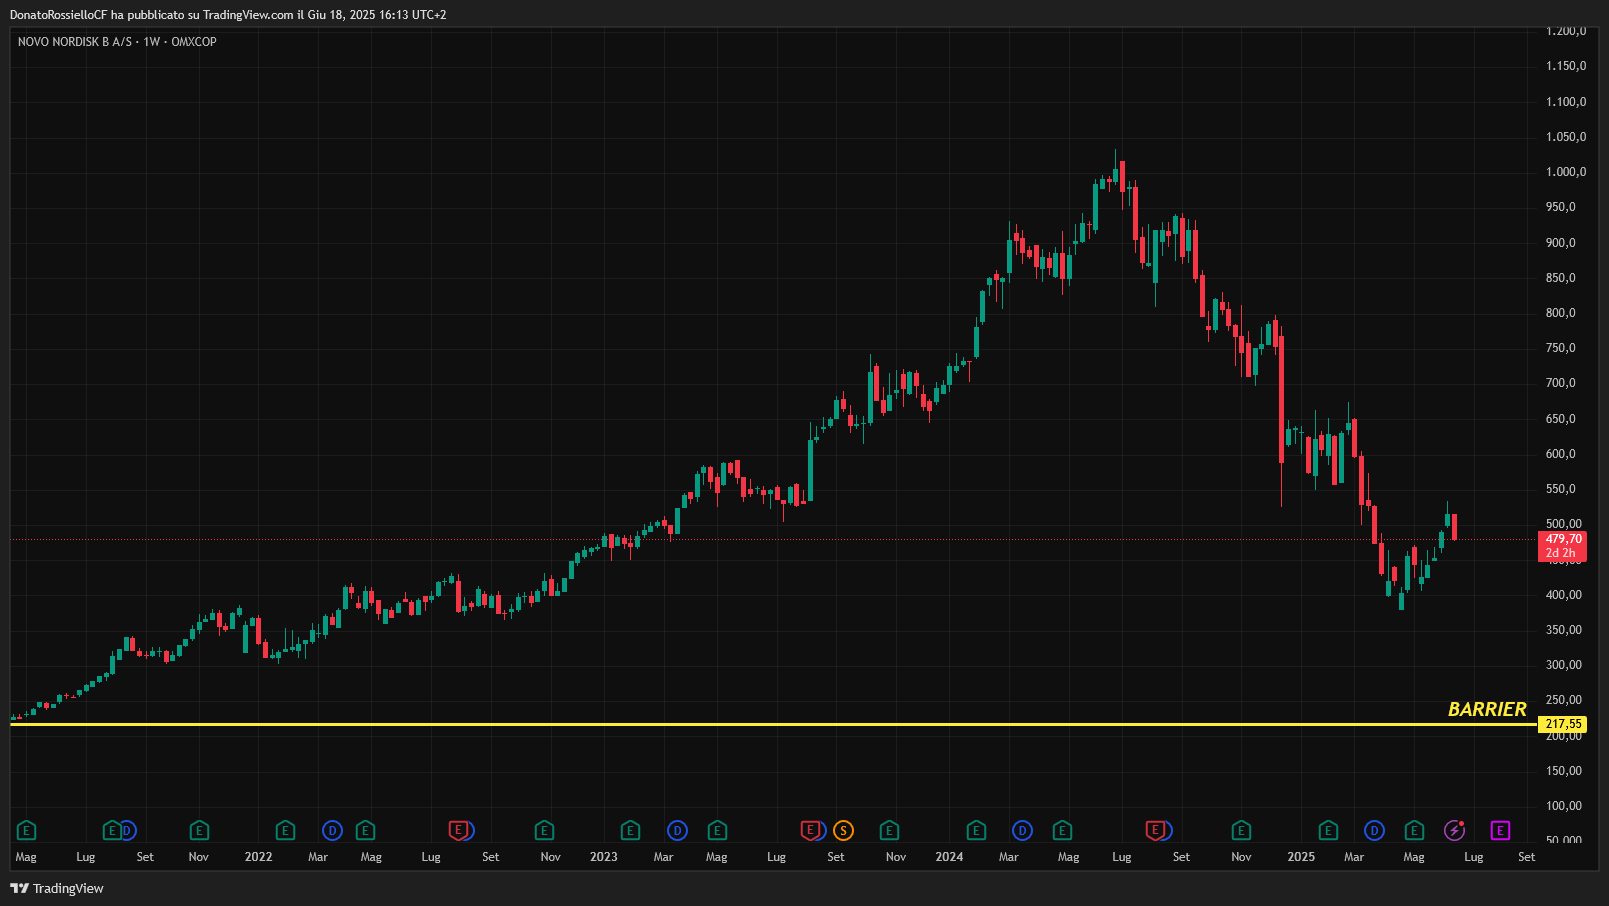Click the blue D dividend marker above Mar 2025
Viewport: 1609px width, 906px height.
click(1374, 830)
